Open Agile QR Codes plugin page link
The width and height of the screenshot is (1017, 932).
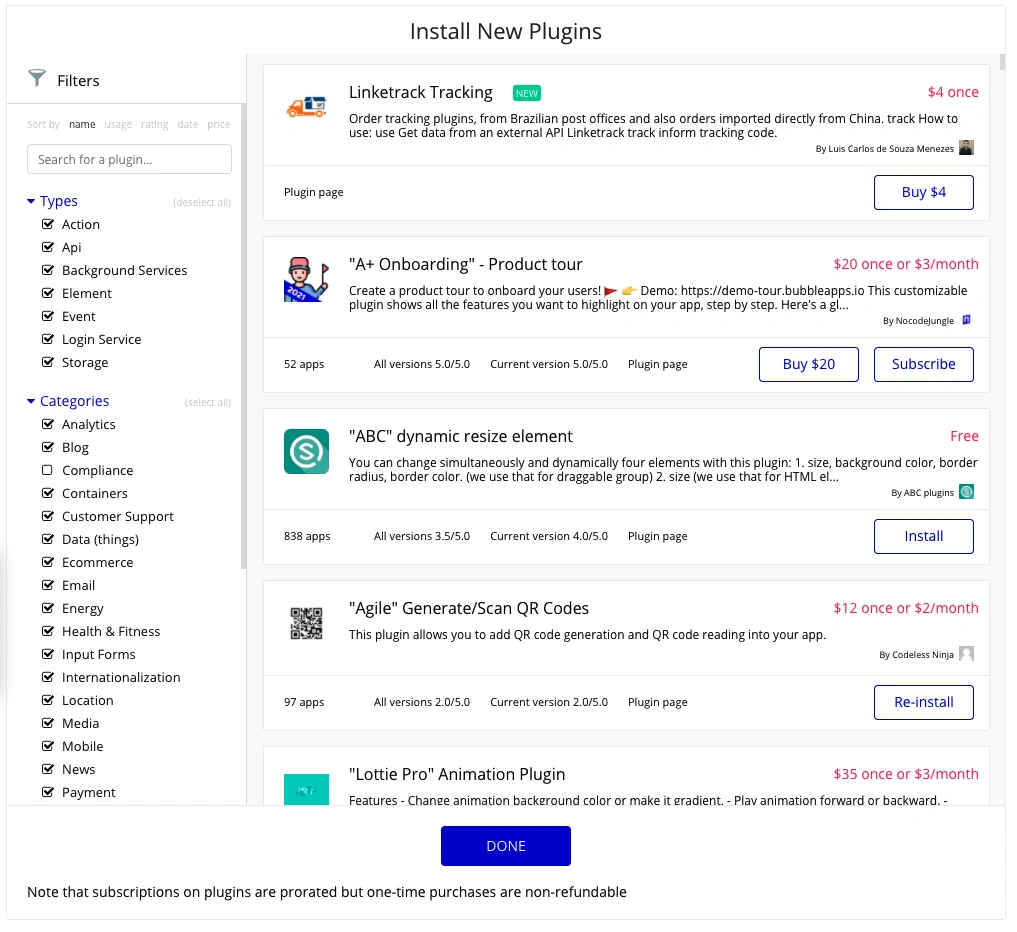pos(658,702)
